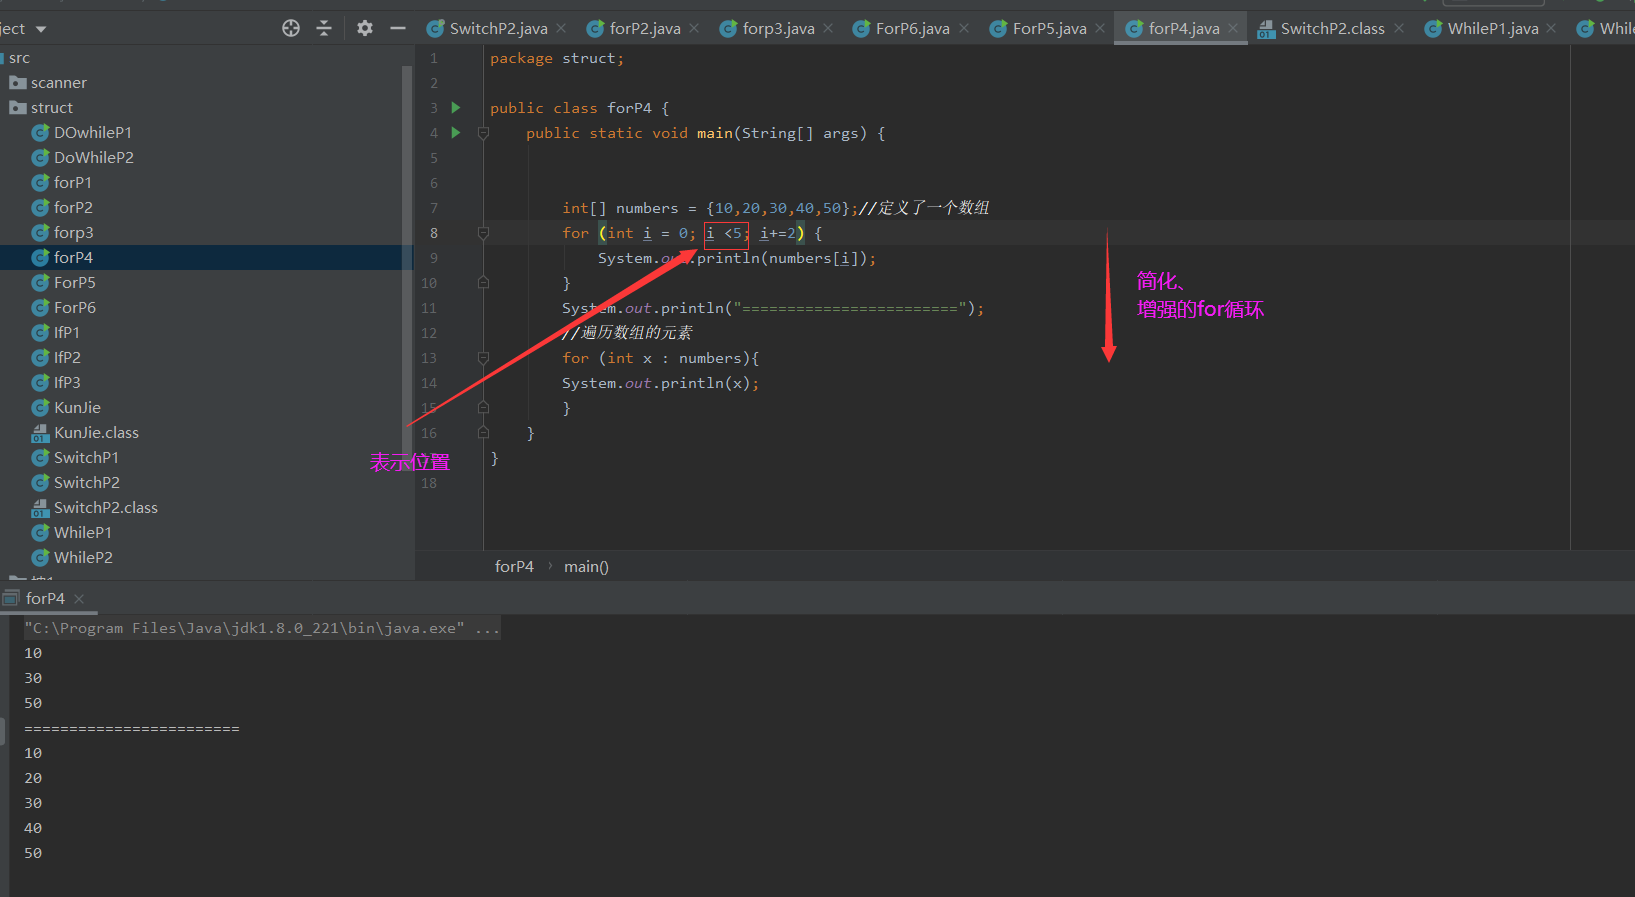The image size is (1635, 897).
Task: Collapse the for loop fold at line 8
Action: pos(483,233)
